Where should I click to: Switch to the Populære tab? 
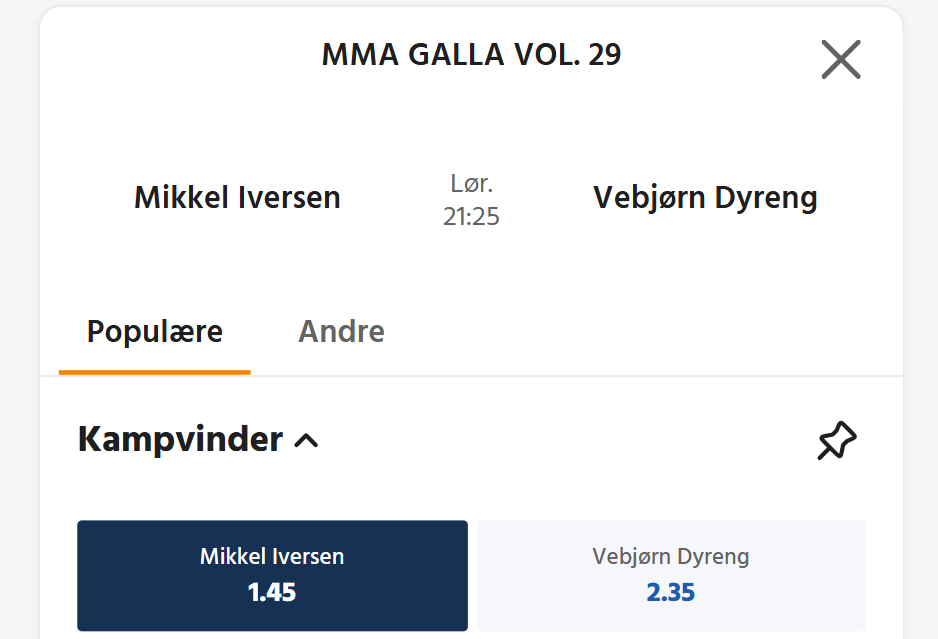(155, 331)
